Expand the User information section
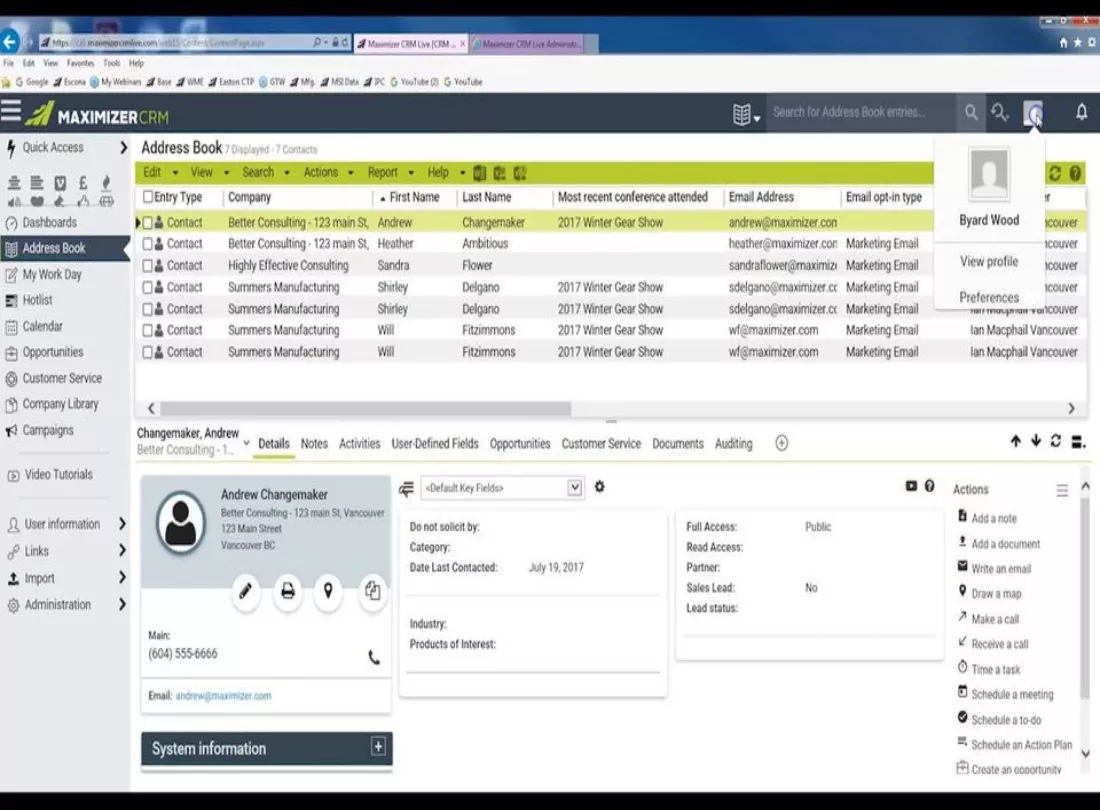Screen dimensions: 1100x810 [x=122, y=524]
